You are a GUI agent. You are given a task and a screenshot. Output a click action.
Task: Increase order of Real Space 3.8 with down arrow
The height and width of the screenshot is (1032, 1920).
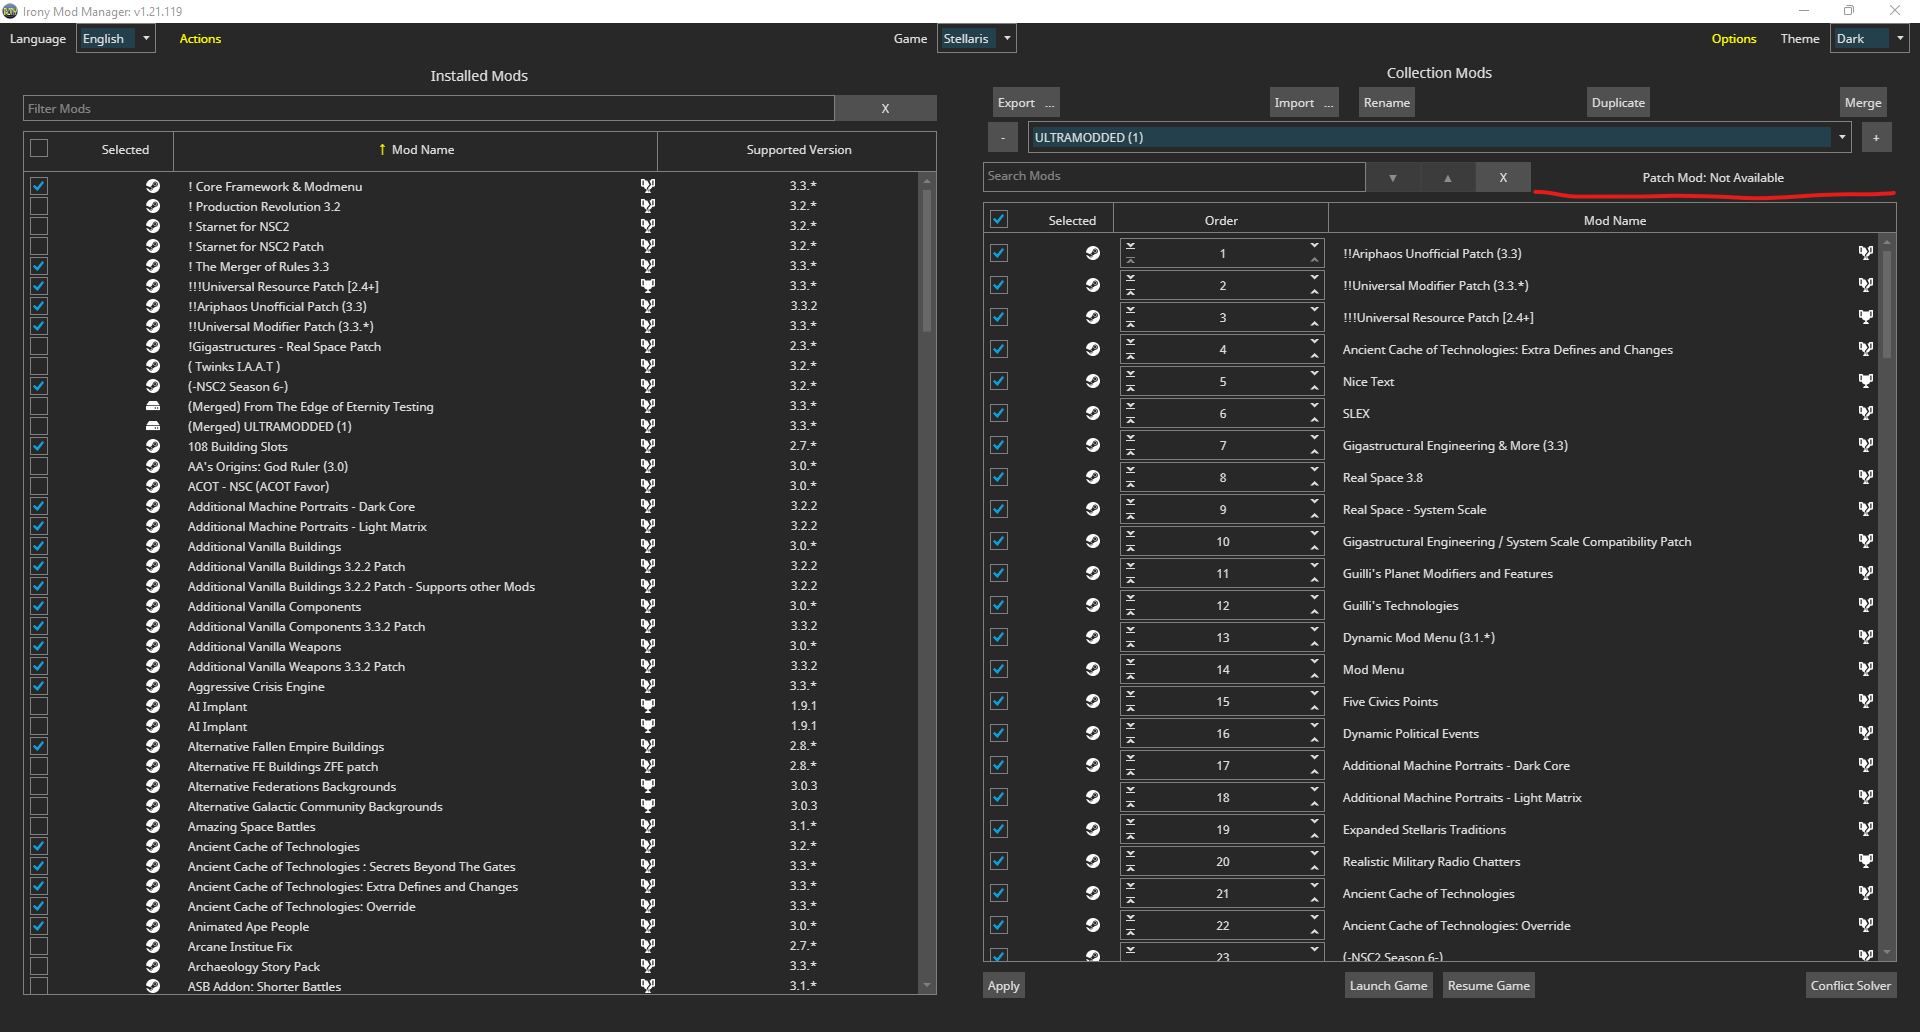tap(1314, 470)
